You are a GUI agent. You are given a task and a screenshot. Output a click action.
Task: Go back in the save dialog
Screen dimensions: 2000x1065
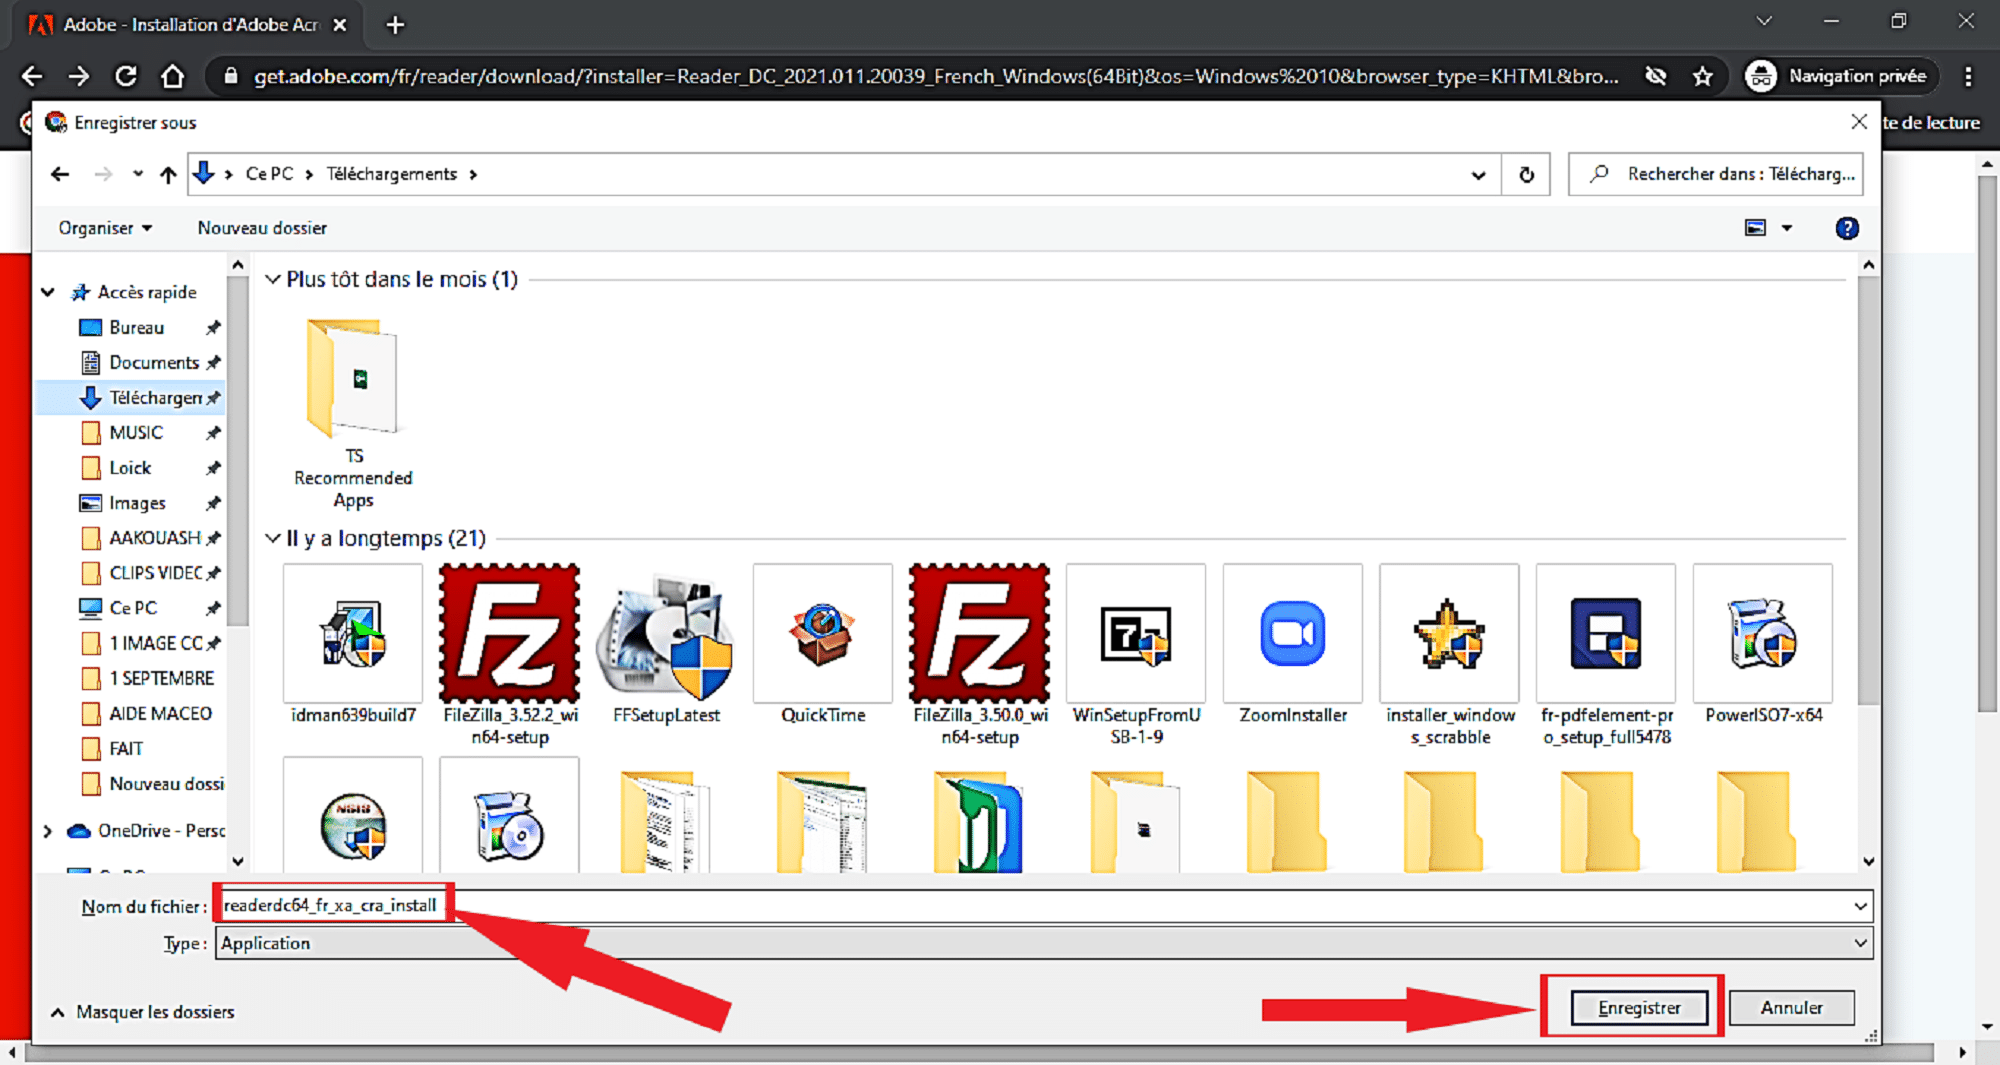pyautogui.click(x=60, y=174)
